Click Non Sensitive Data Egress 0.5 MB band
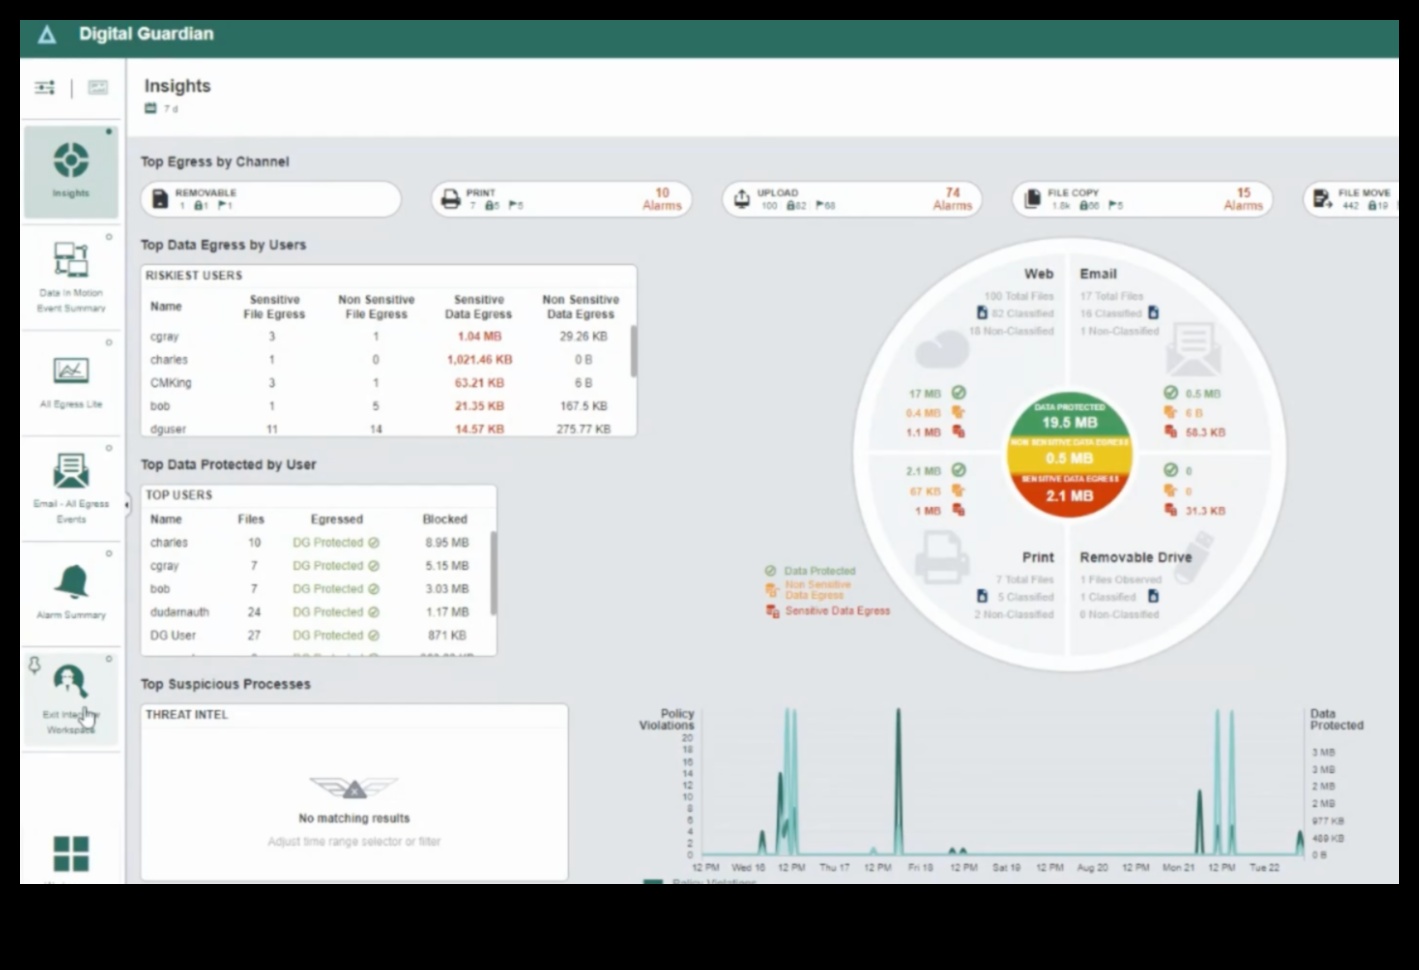This screenshot has width=1419, height=970. 1069,453
